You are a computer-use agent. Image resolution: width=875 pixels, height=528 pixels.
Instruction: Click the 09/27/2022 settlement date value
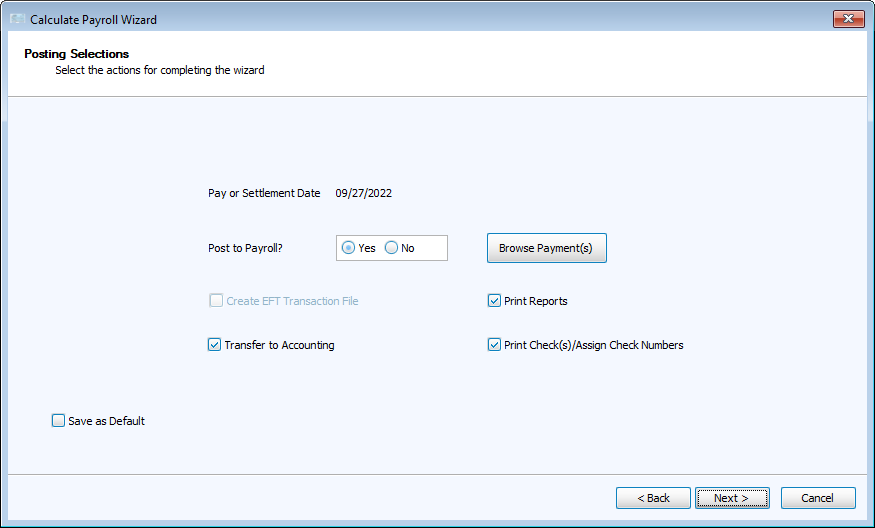363,193
